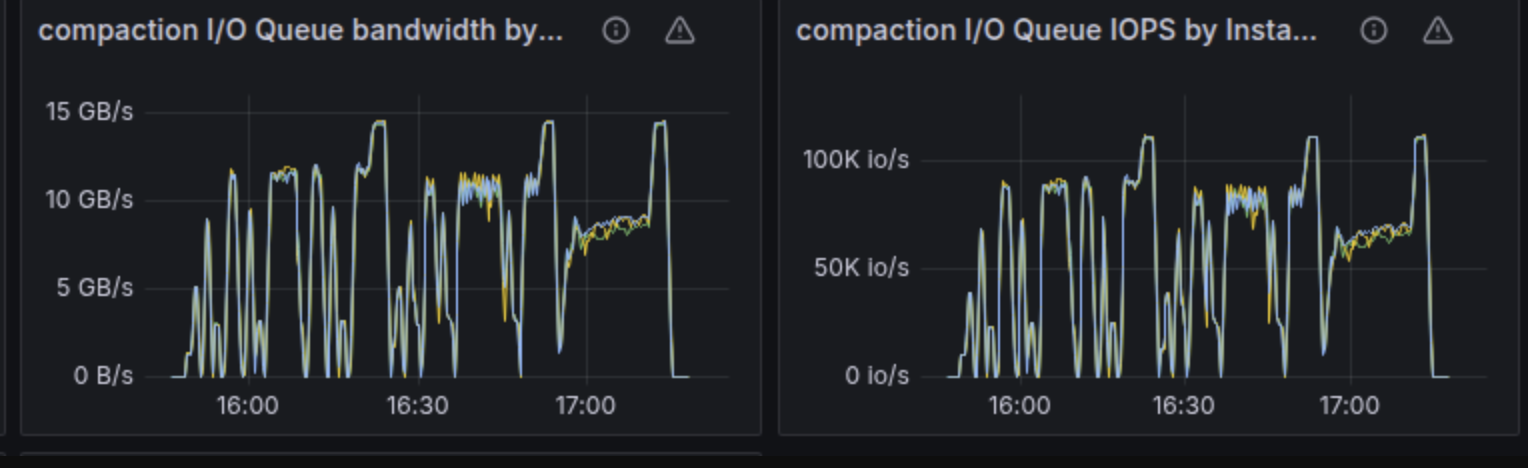Select 17:00 on the bandwidth time axis
This screenshot has width=1528, height=468.
point(585,406)
